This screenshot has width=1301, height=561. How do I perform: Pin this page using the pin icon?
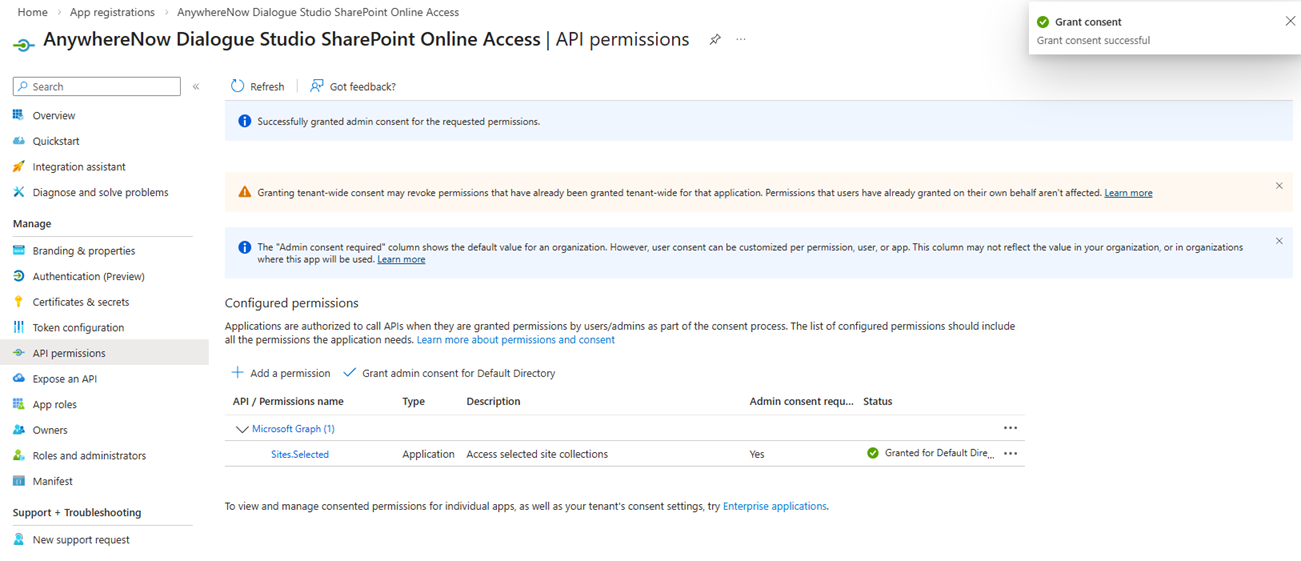pyautogui.click(x=715, y=40)
